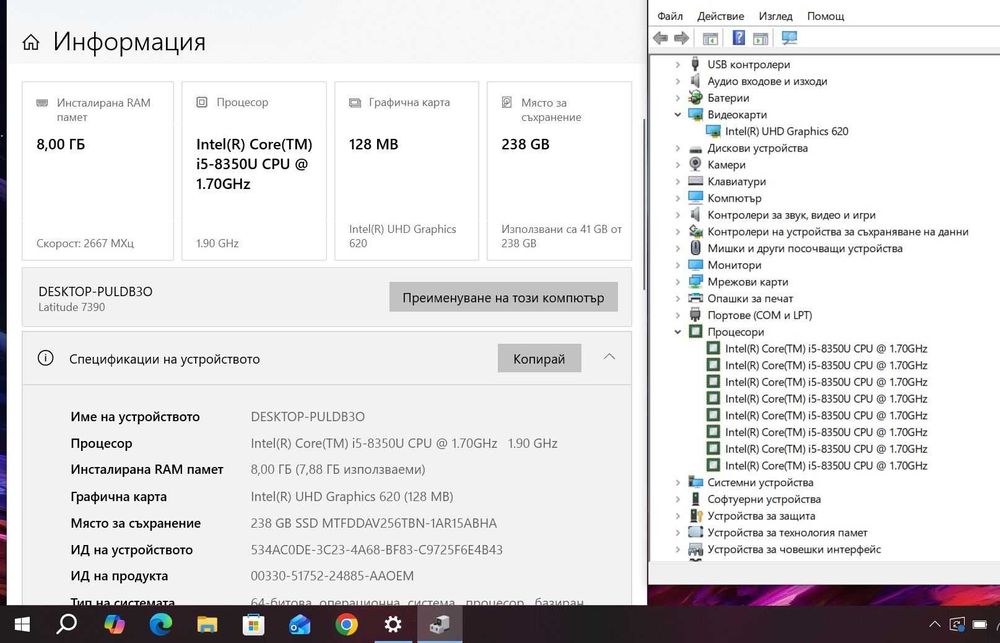Expand Портове (COM и LPT) node
Viewport: 1000px width, 643px height.
click(x=677, y=315)
